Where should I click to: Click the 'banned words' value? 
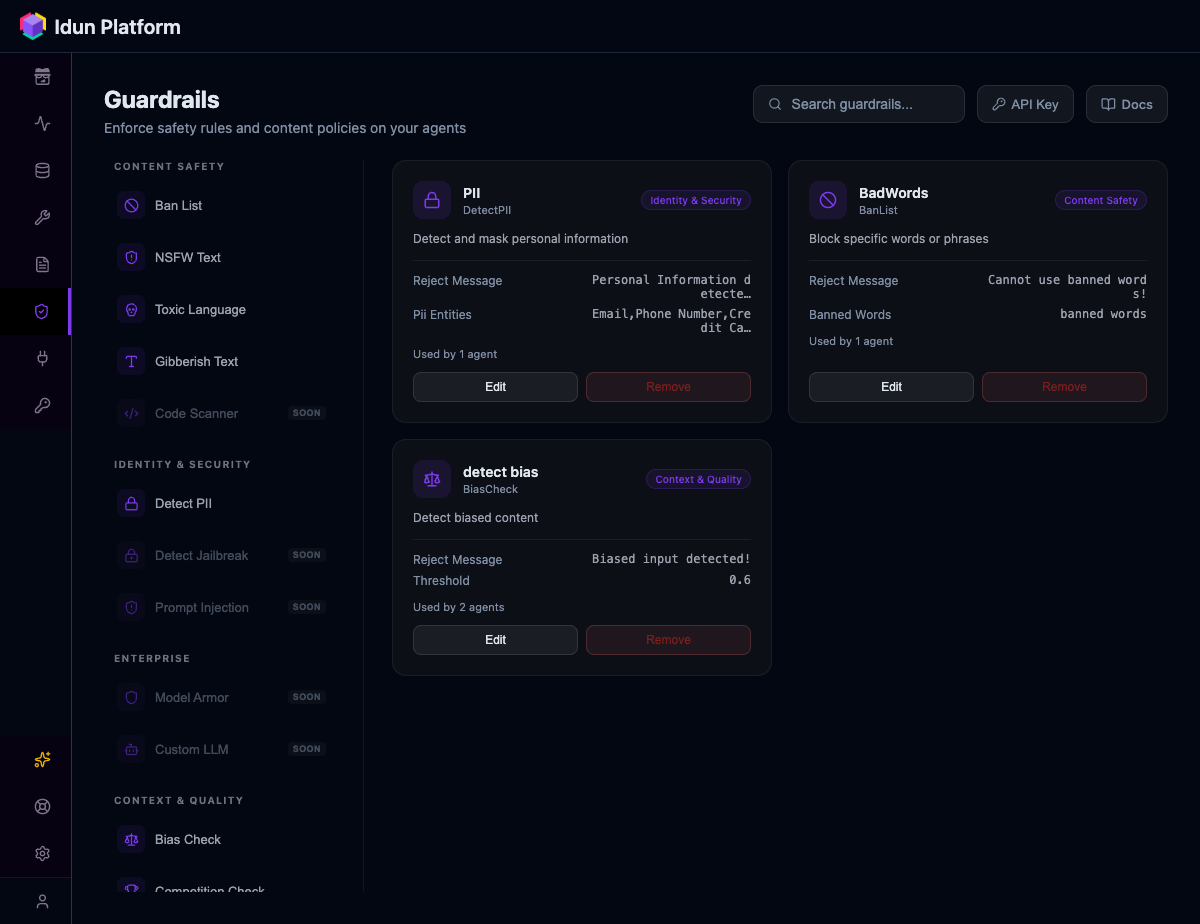(1104, 314)
